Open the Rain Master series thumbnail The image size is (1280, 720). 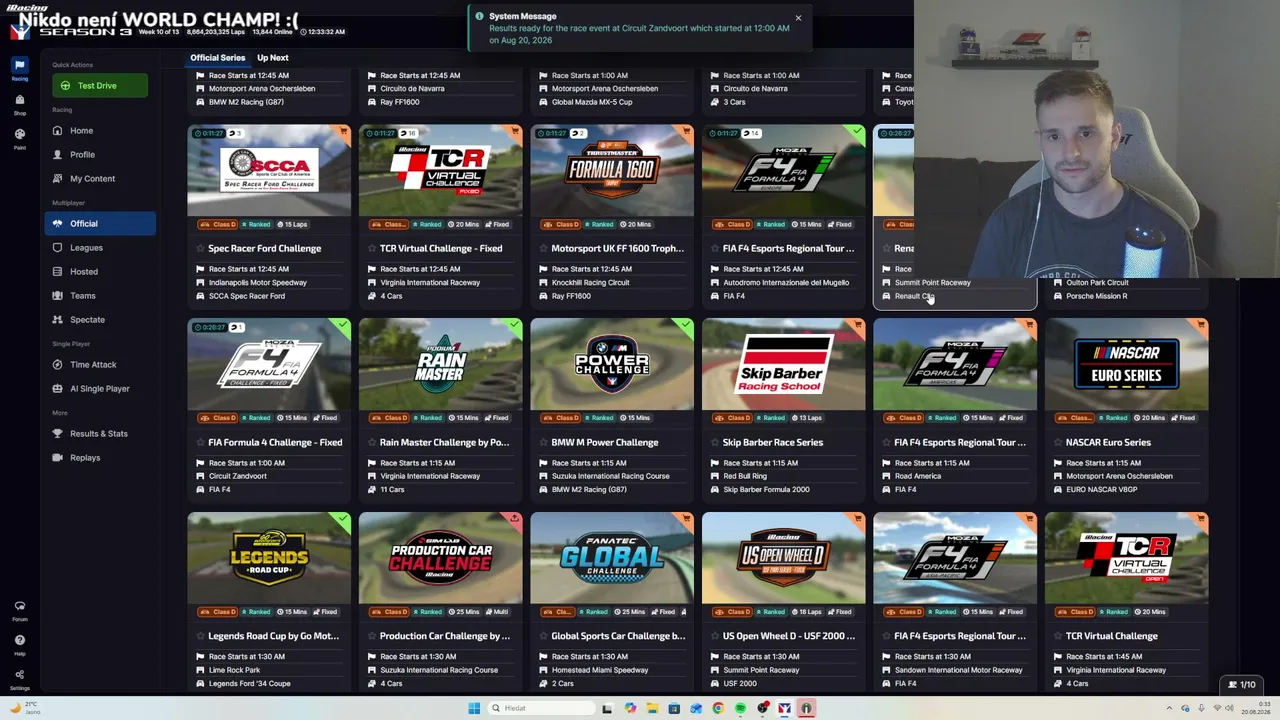click(440, 364)
